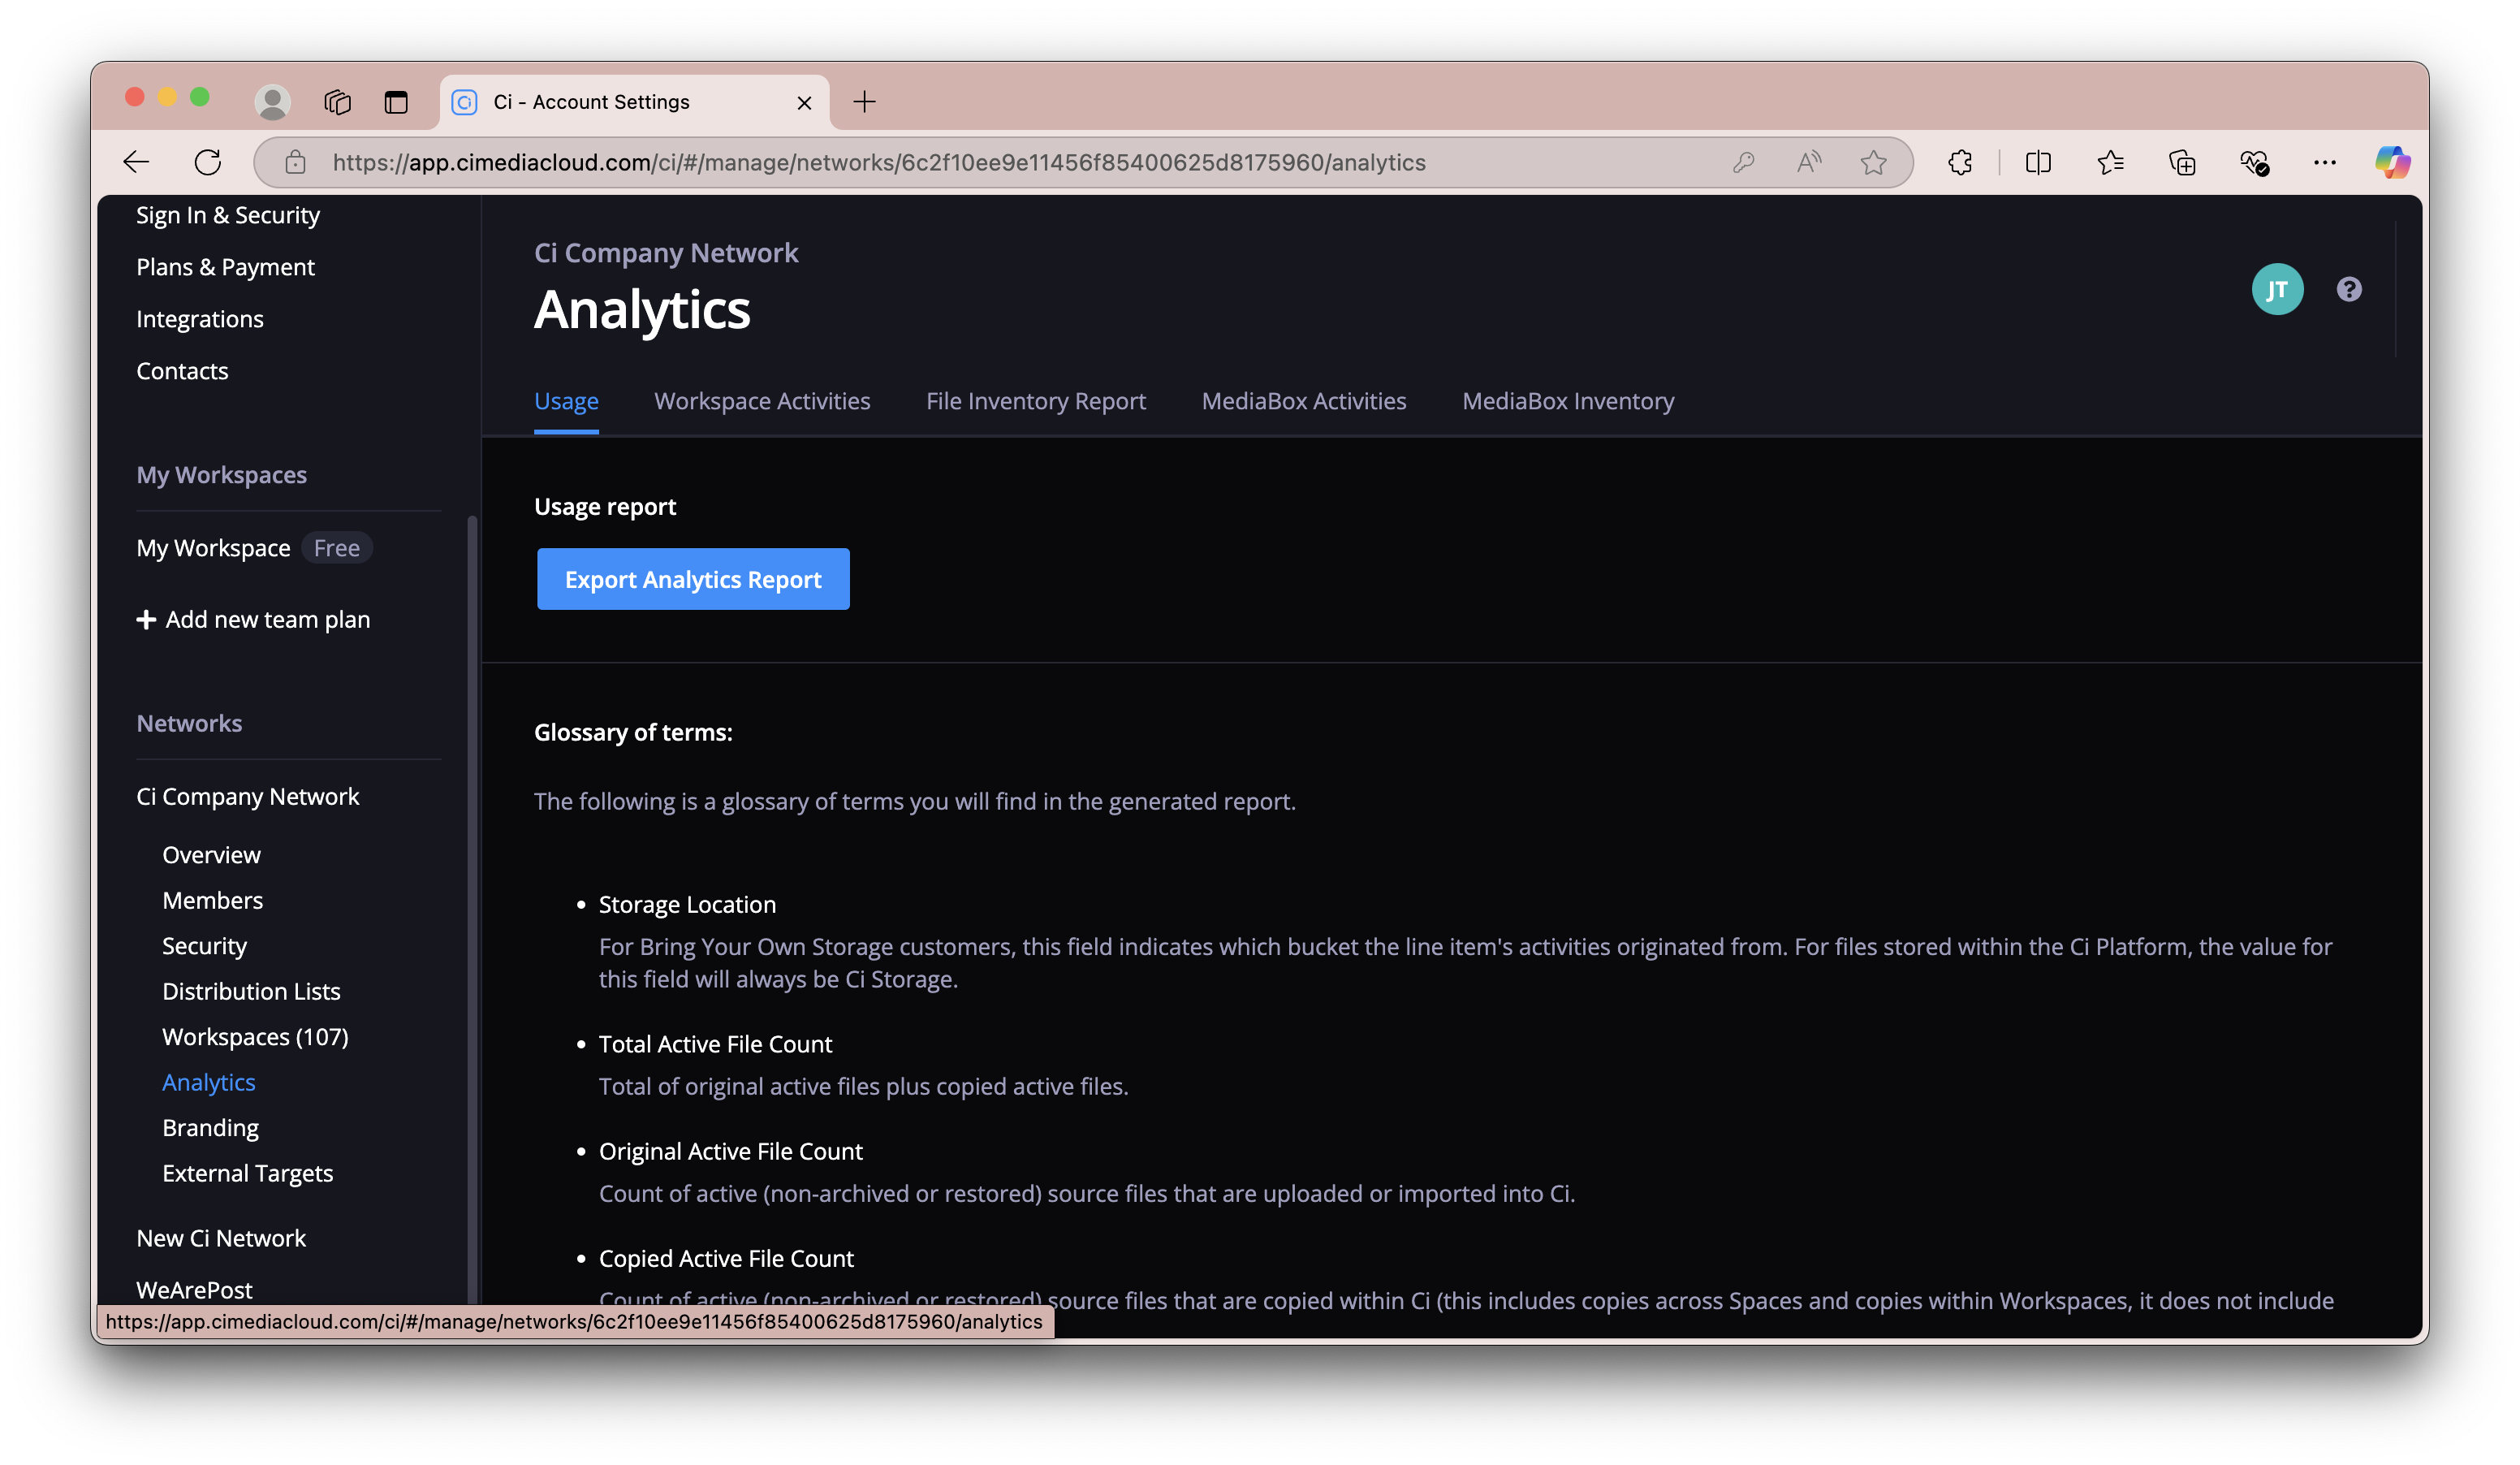The image size is (2520, 1465).
Task: Open Contacts in sidebar
Action: click(182, 371)
